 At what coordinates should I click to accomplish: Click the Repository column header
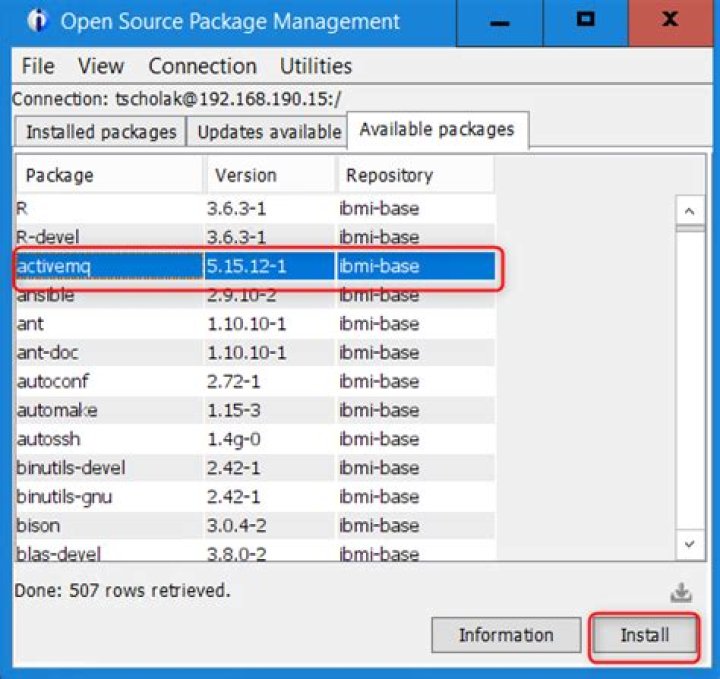pyautogui.click(x=415, y=175)
